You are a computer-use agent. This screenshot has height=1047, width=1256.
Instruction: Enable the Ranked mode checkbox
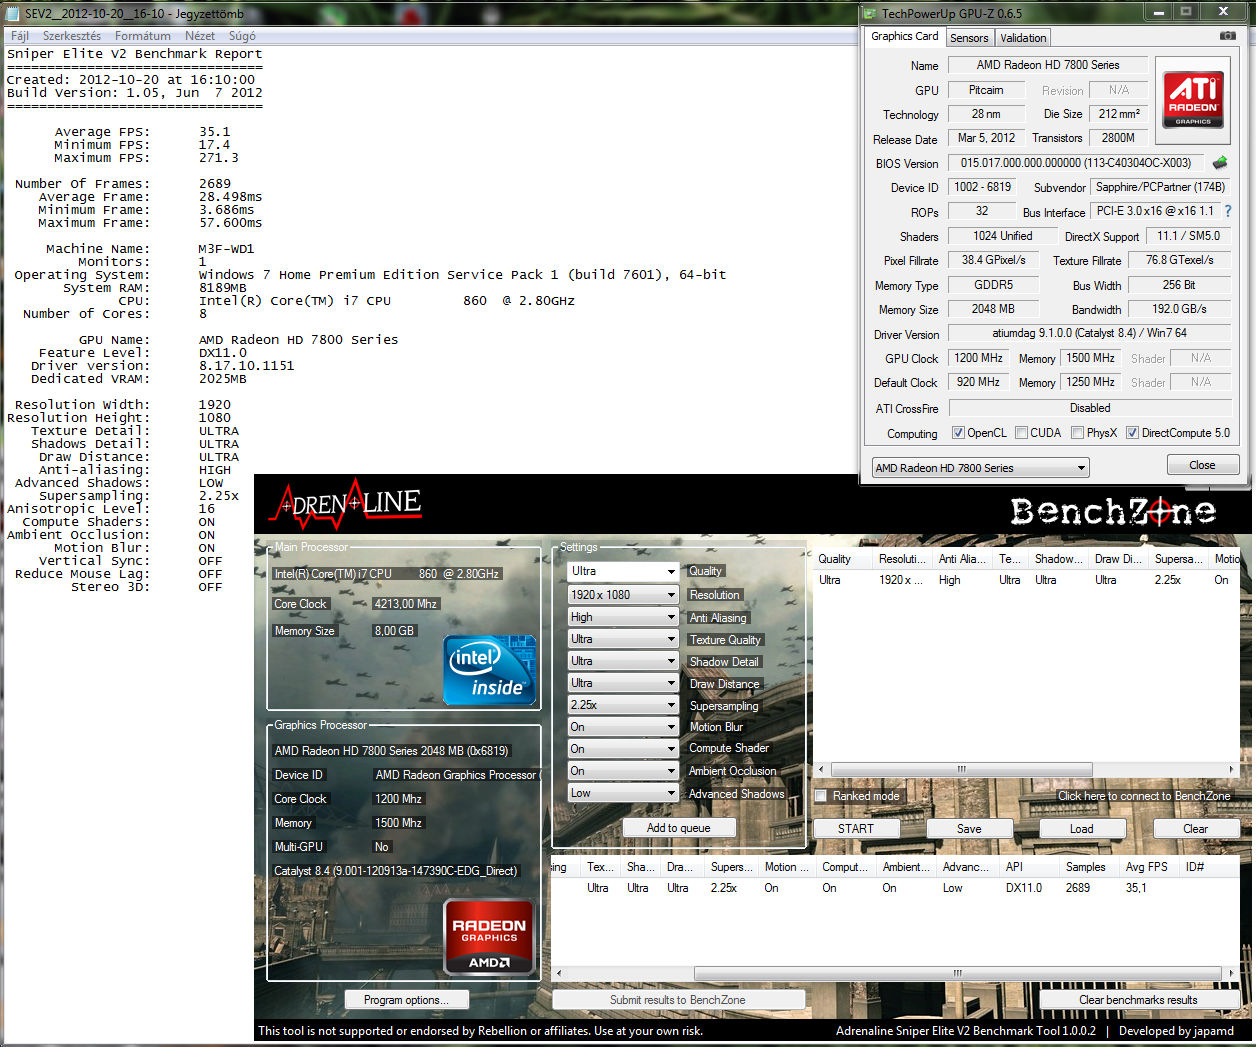[x=821, y=796]
